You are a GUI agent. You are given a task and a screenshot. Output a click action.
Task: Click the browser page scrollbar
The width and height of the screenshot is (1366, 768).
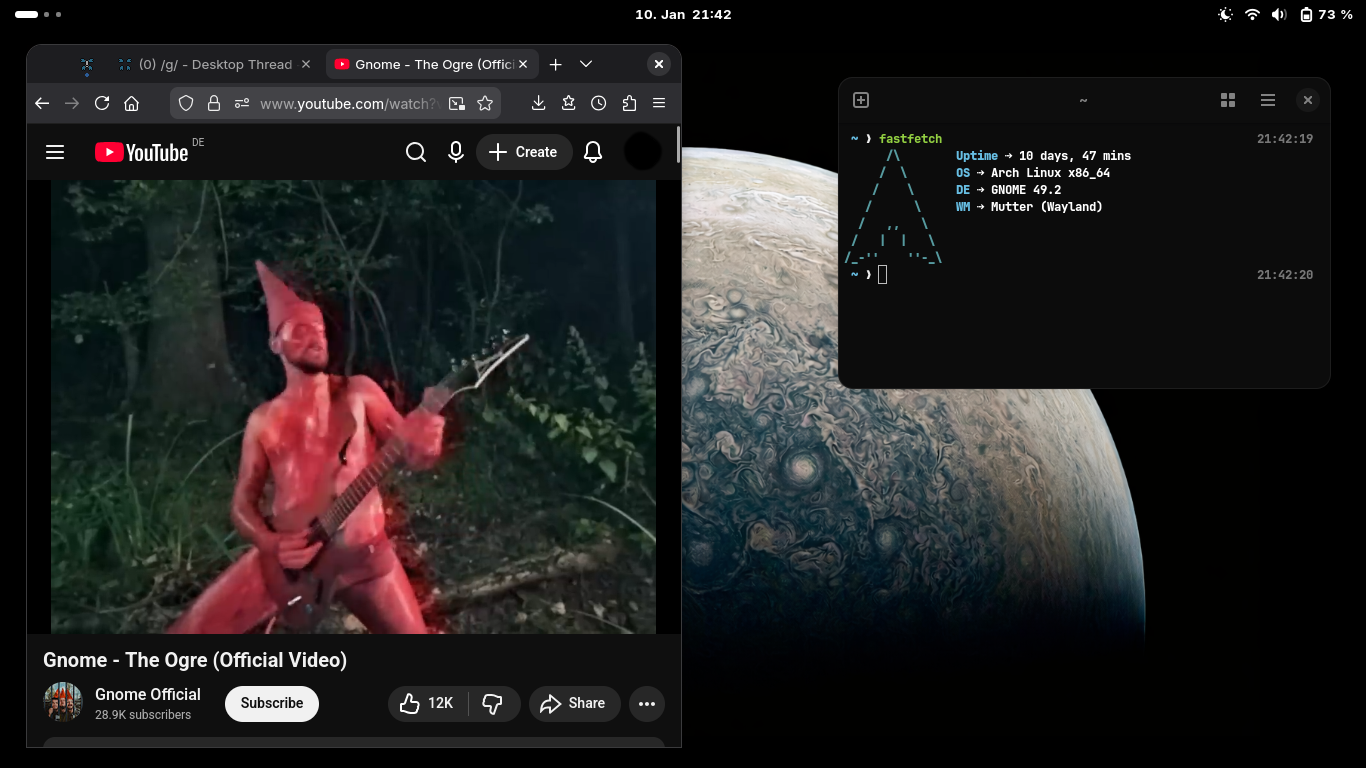click(678, 144)
